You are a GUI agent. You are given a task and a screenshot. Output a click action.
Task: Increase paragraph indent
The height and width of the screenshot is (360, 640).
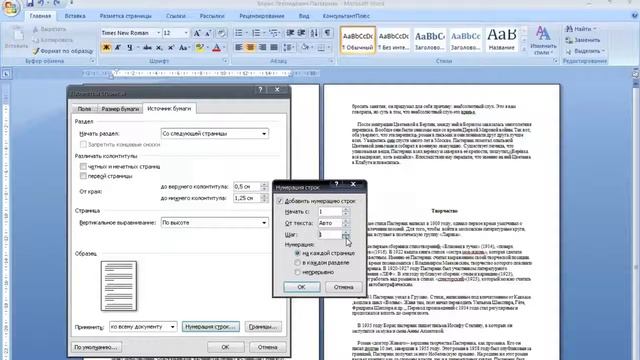tap(302, 33)
